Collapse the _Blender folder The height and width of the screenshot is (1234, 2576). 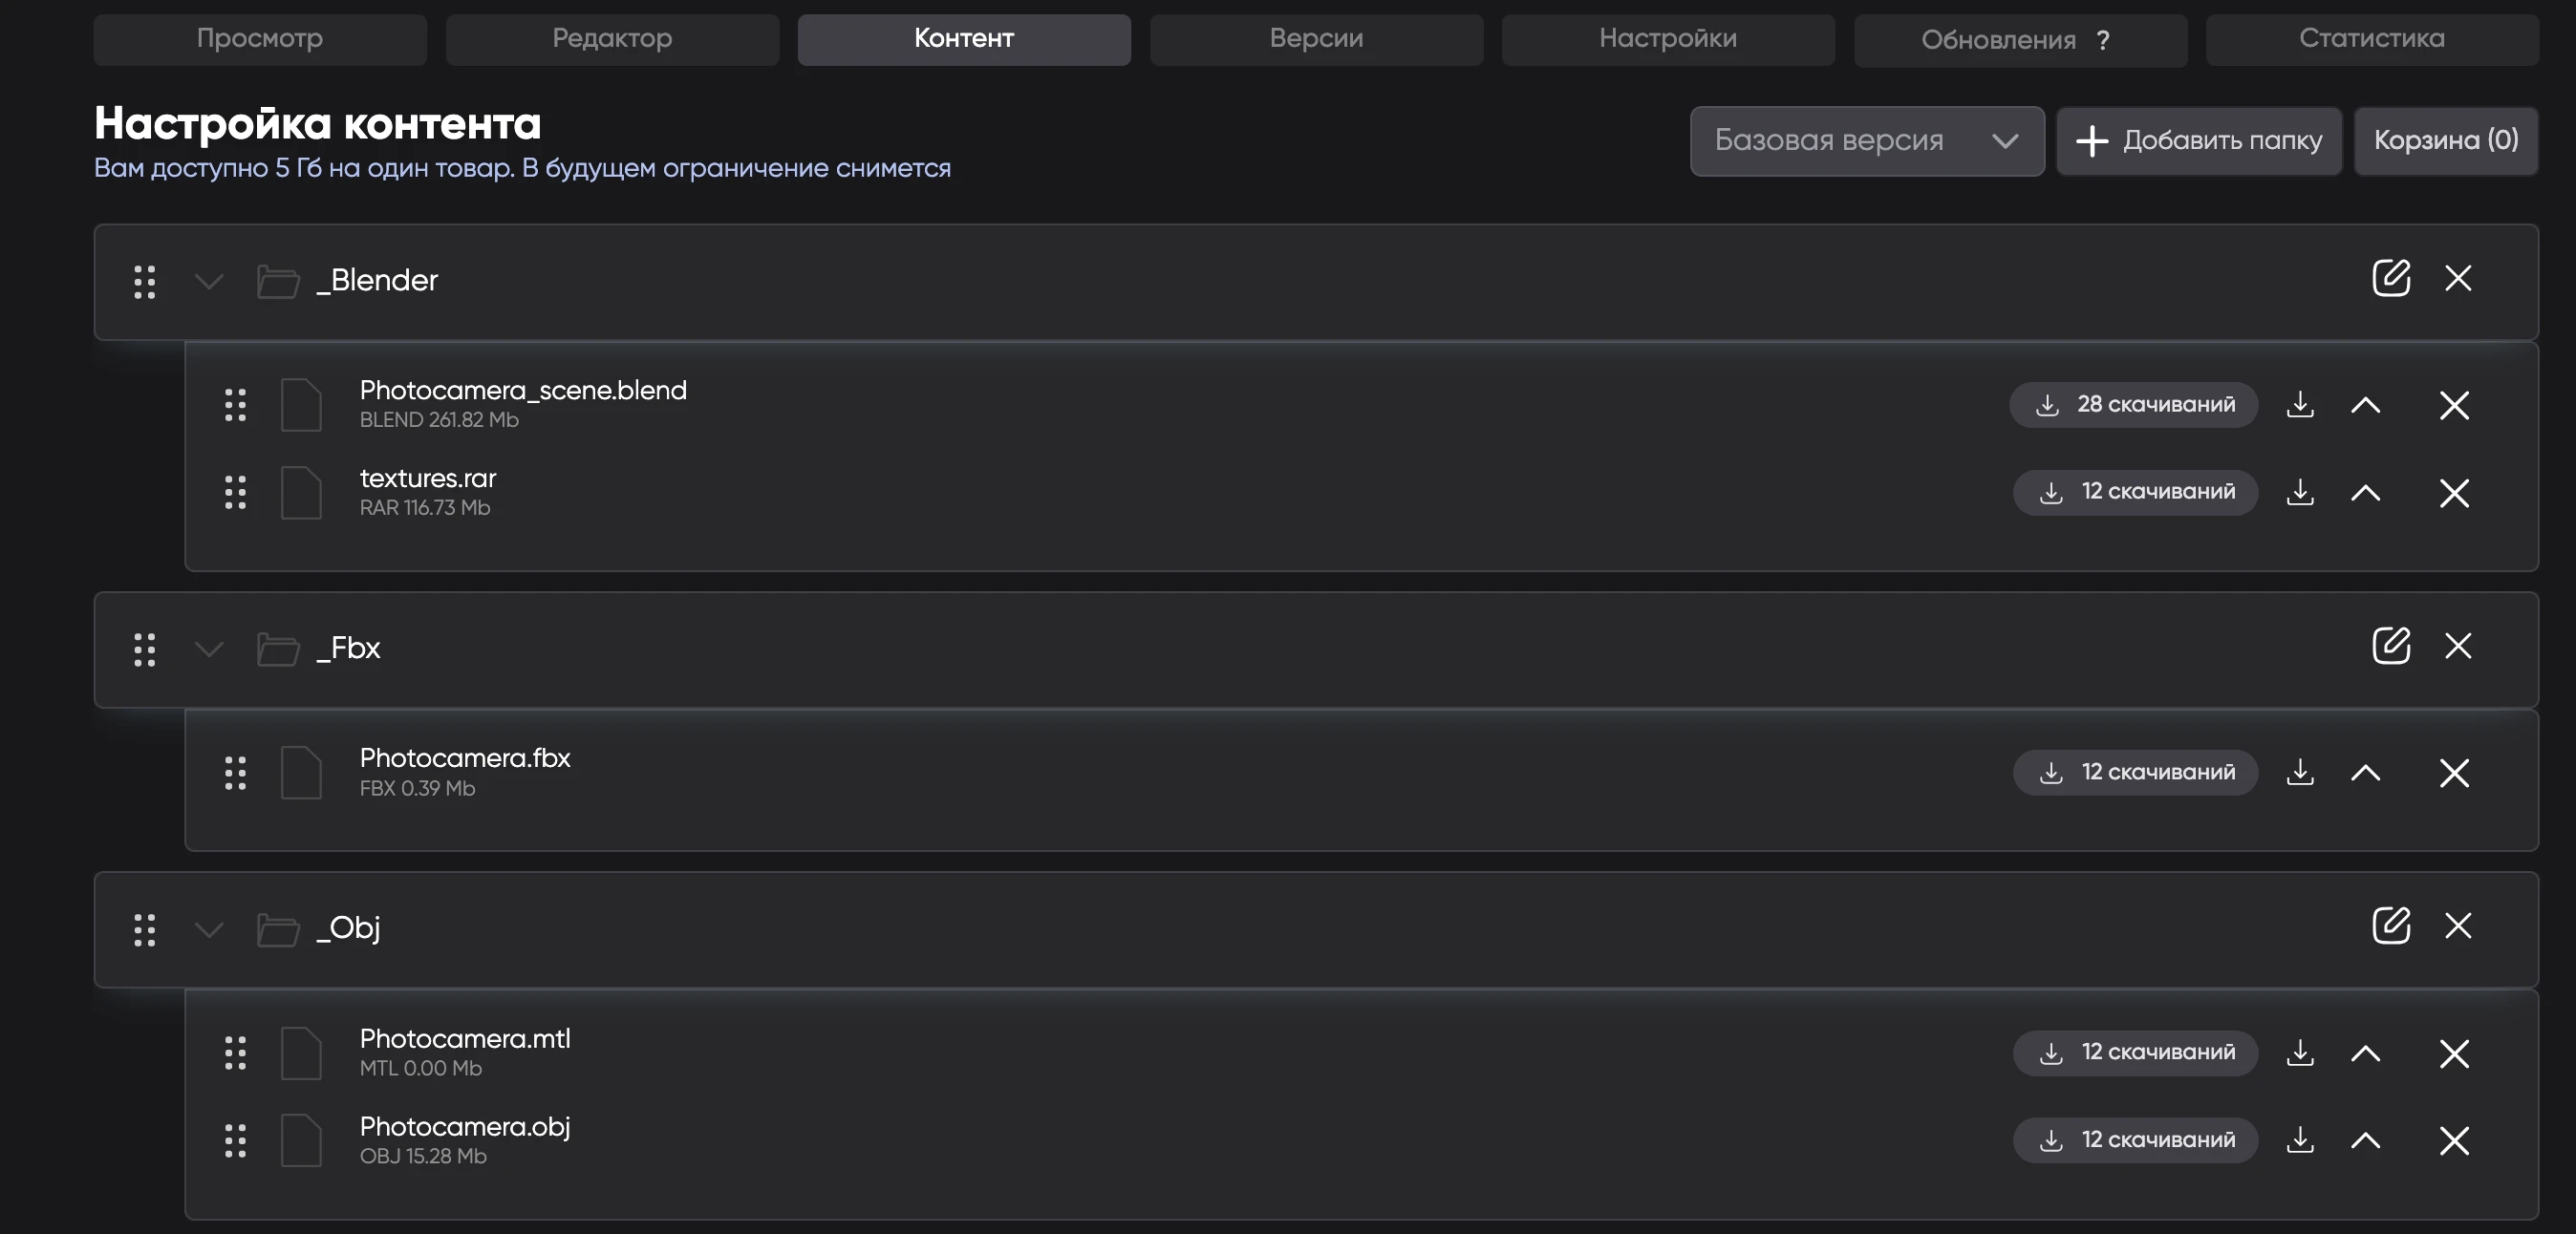point(208,281)
